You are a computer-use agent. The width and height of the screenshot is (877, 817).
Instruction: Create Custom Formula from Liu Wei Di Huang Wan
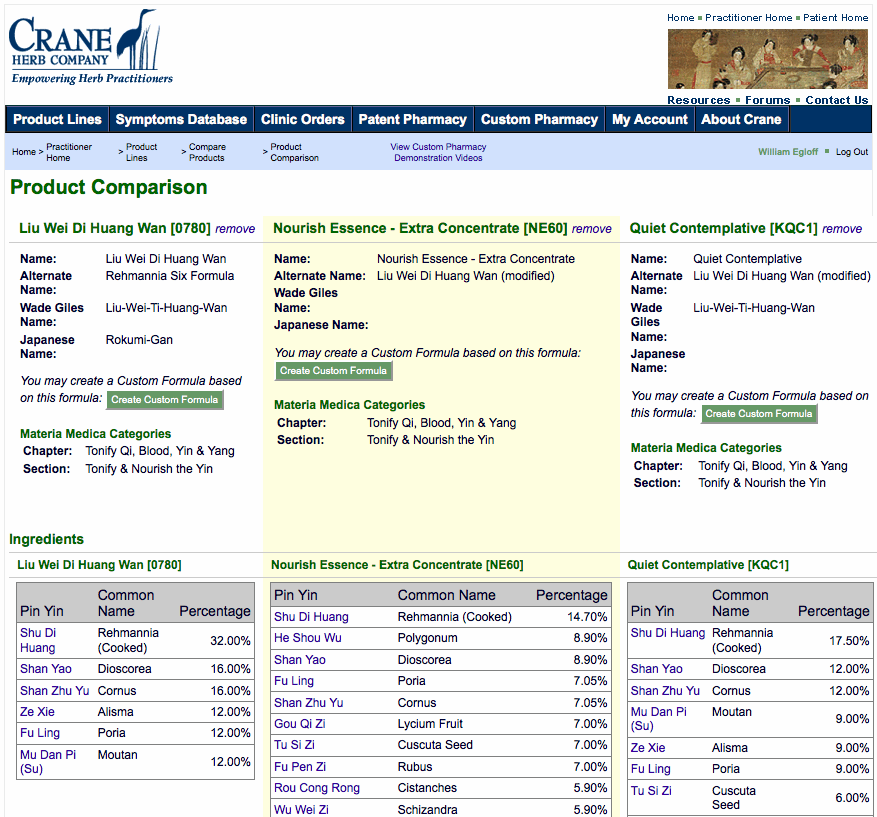tap(164, 400)
